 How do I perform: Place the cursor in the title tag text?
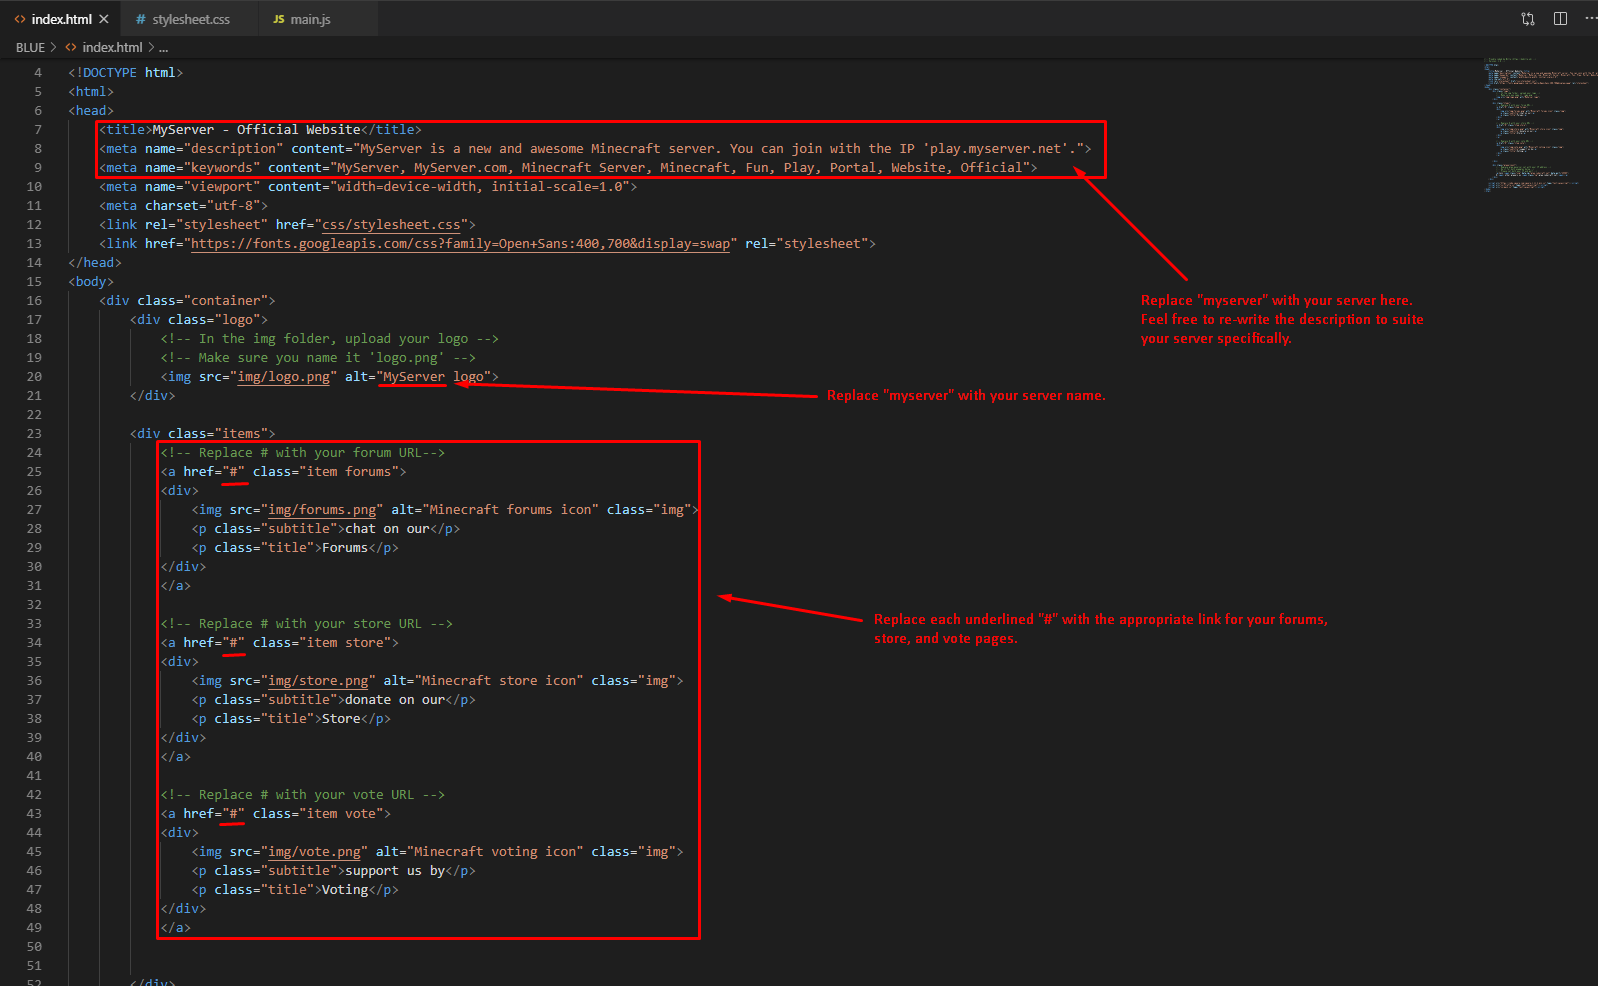click(x=256, y=130)
